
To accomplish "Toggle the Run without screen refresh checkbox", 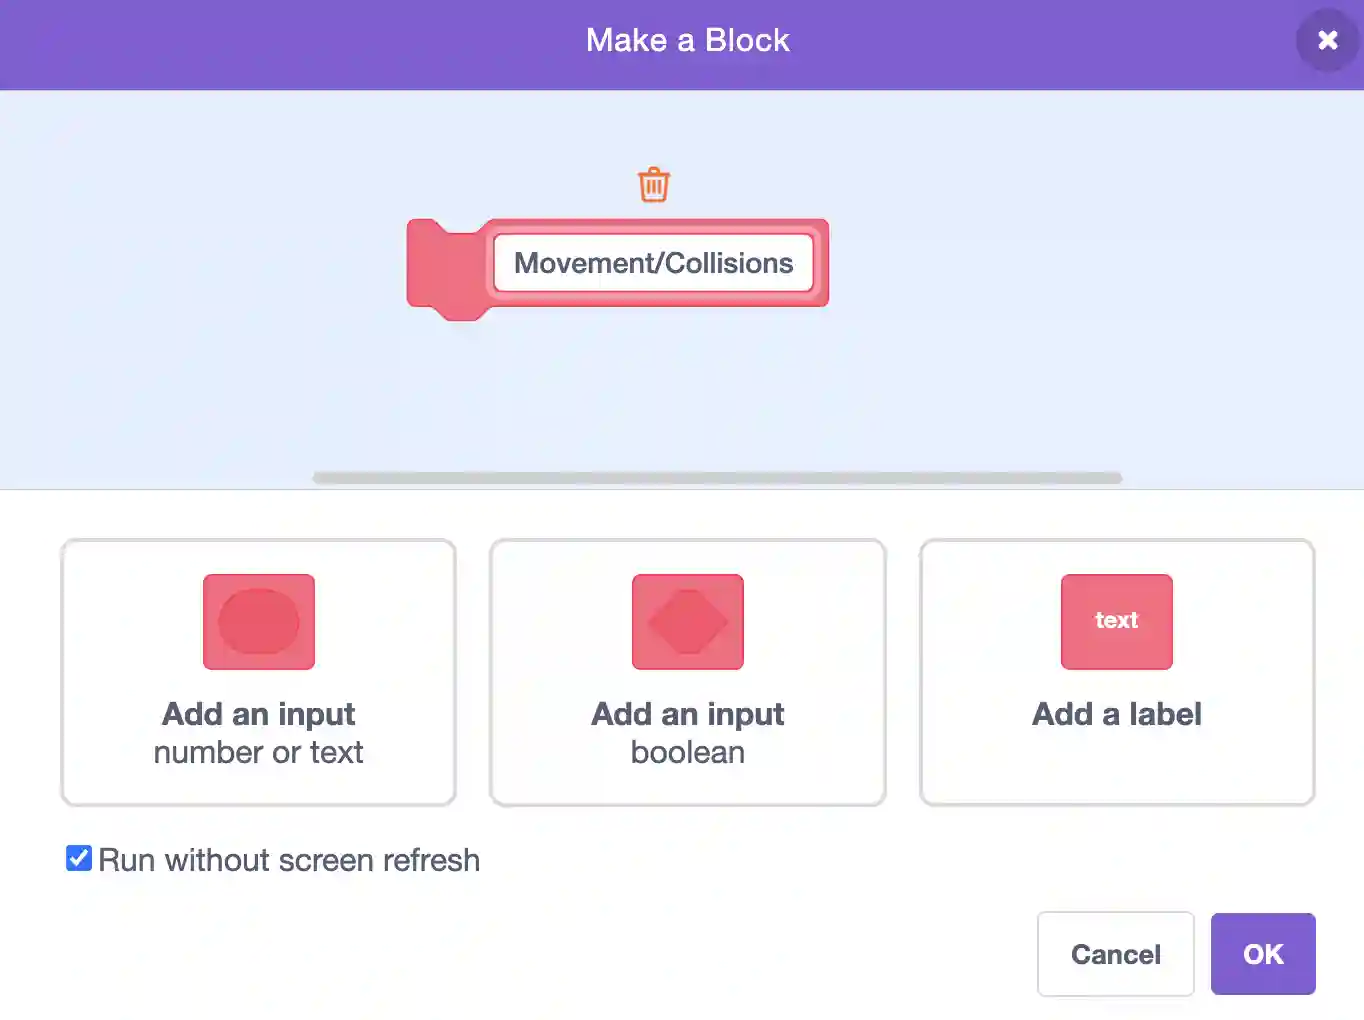I will point(79,858).
